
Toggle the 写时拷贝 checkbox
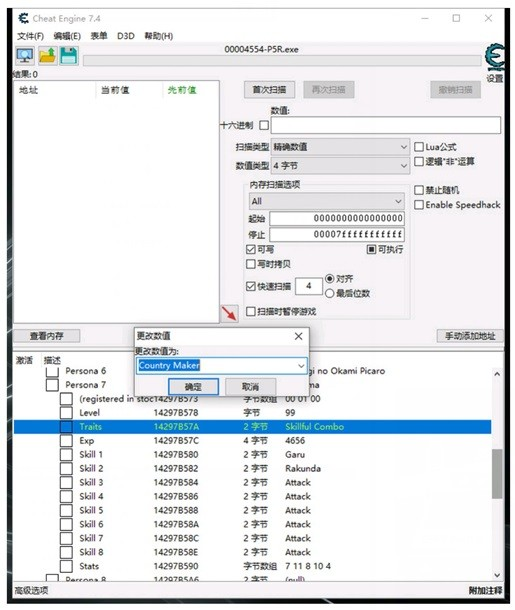pyautogui.click(x=251, y=265)
